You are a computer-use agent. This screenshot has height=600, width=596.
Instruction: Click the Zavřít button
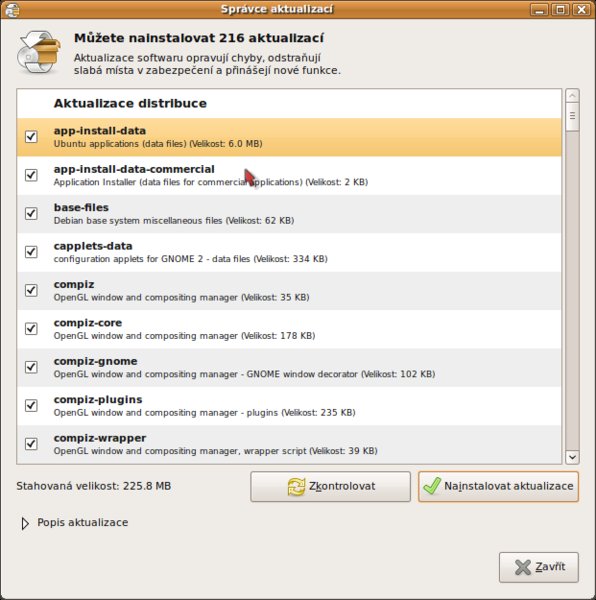pyautogui.click(x=539, y=567)
